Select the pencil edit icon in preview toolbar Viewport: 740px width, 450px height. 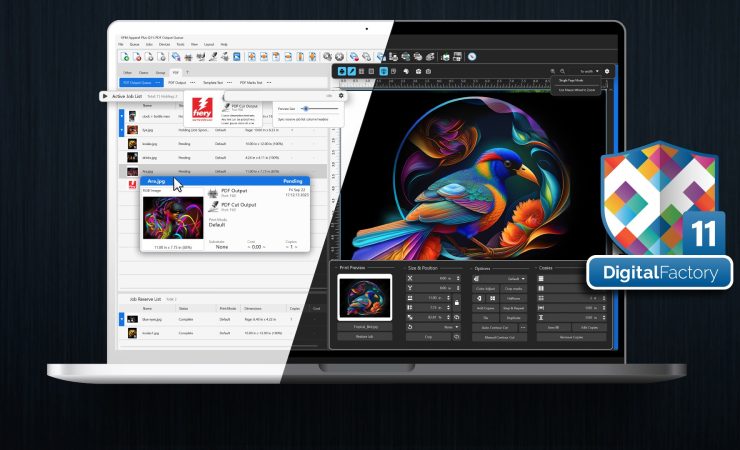pyautogui.click(x=352, y=71)
